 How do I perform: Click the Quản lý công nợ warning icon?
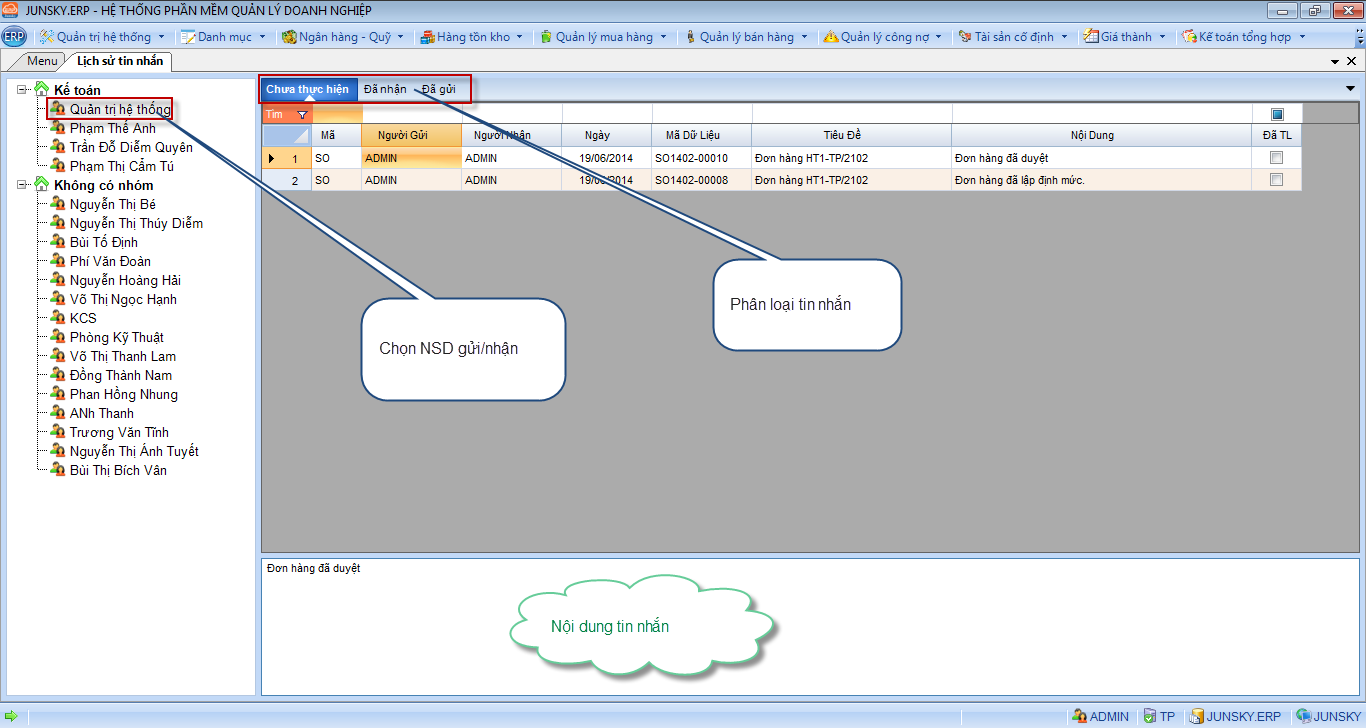pyautogui.click(x=830, y=37)
